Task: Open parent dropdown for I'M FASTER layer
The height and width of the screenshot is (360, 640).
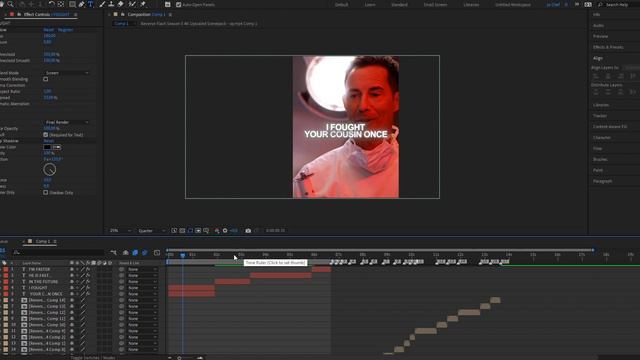Action: 142,269
